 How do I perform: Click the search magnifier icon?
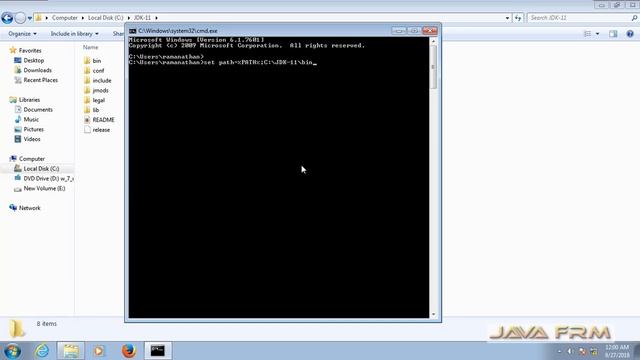pyautogui.click(x=634, y=18)
